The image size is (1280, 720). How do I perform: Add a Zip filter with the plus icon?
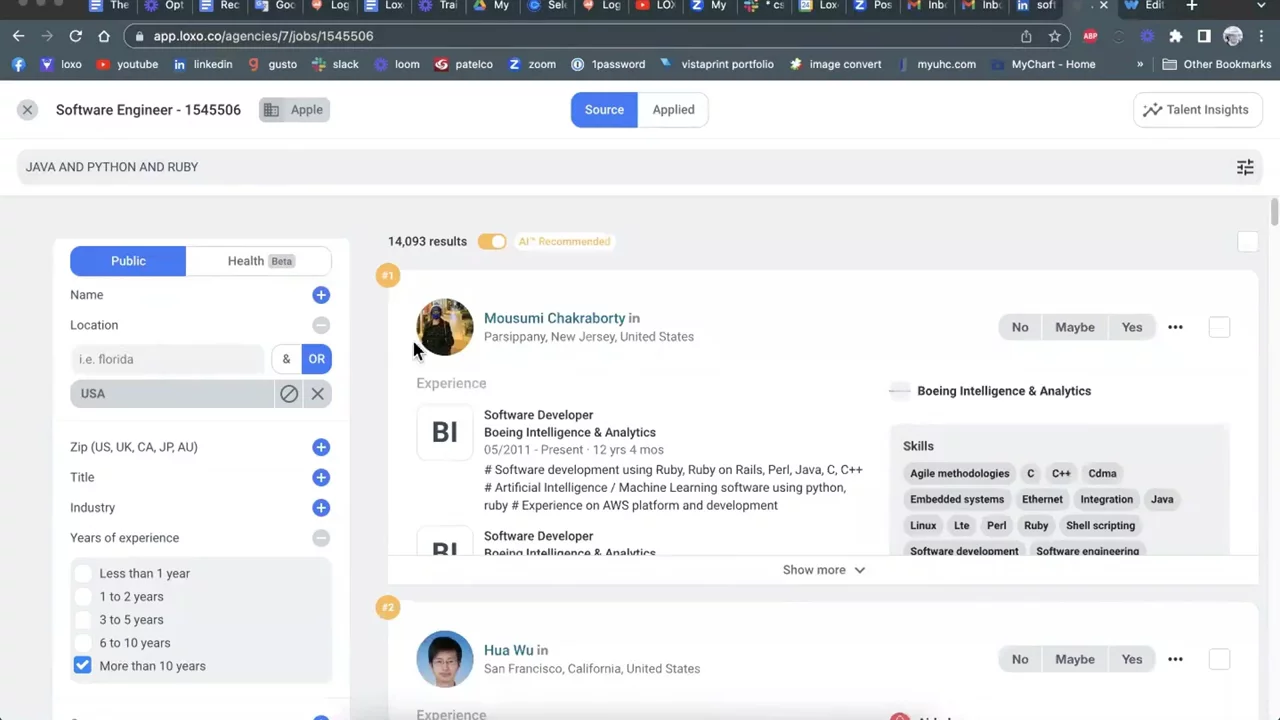pyautogui.click(x=320, y=447)
